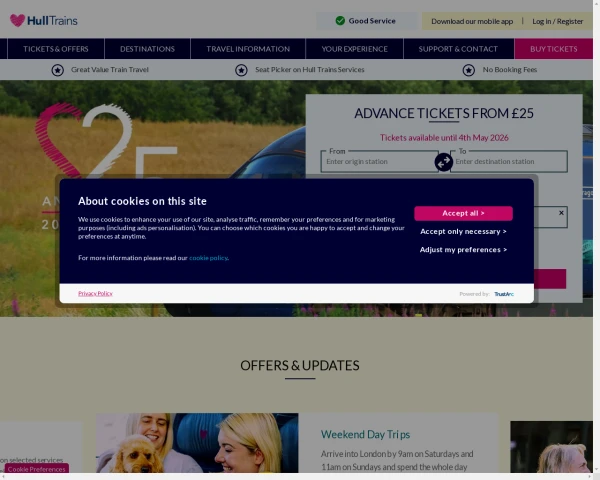Swap origin and destination stations icon
600x480 pixels.
443,162
